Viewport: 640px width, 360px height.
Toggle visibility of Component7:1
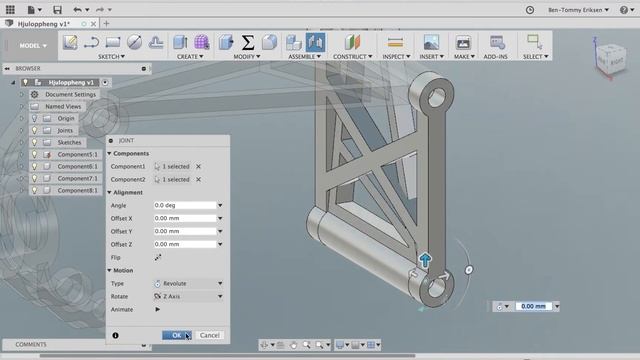click(35, 178)
